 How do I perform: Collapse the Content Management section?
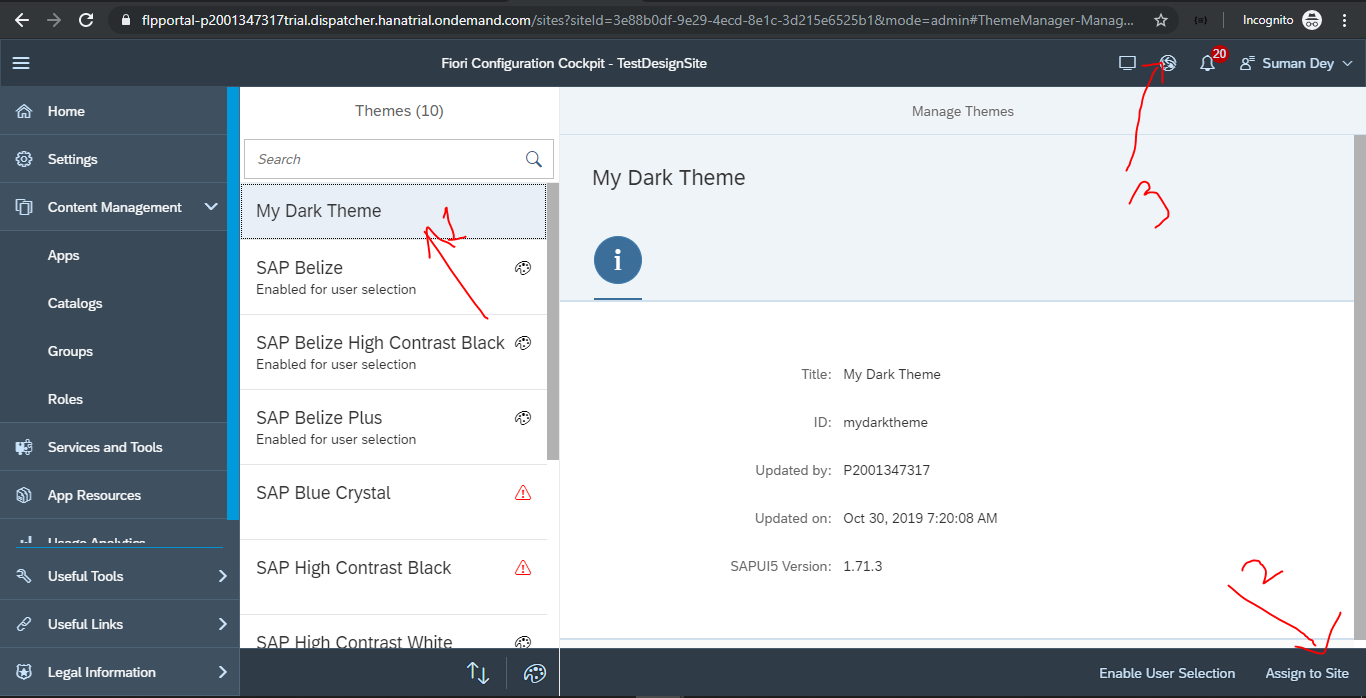[x=211, y=207]
